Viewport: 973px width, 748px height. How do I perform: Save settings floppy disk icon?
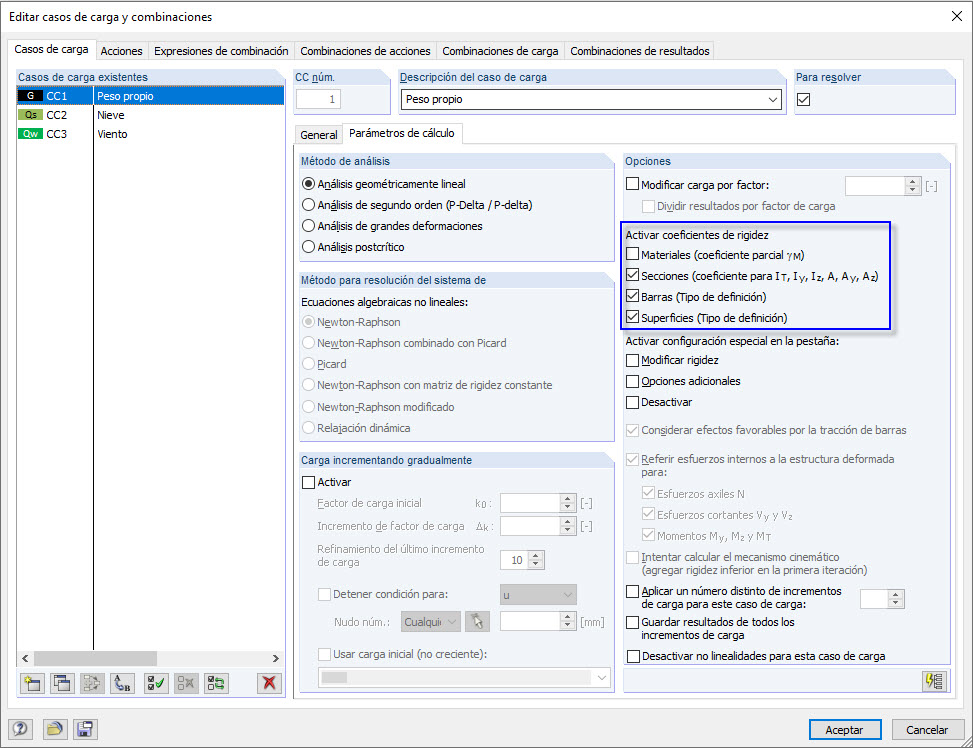coord(85,729)
